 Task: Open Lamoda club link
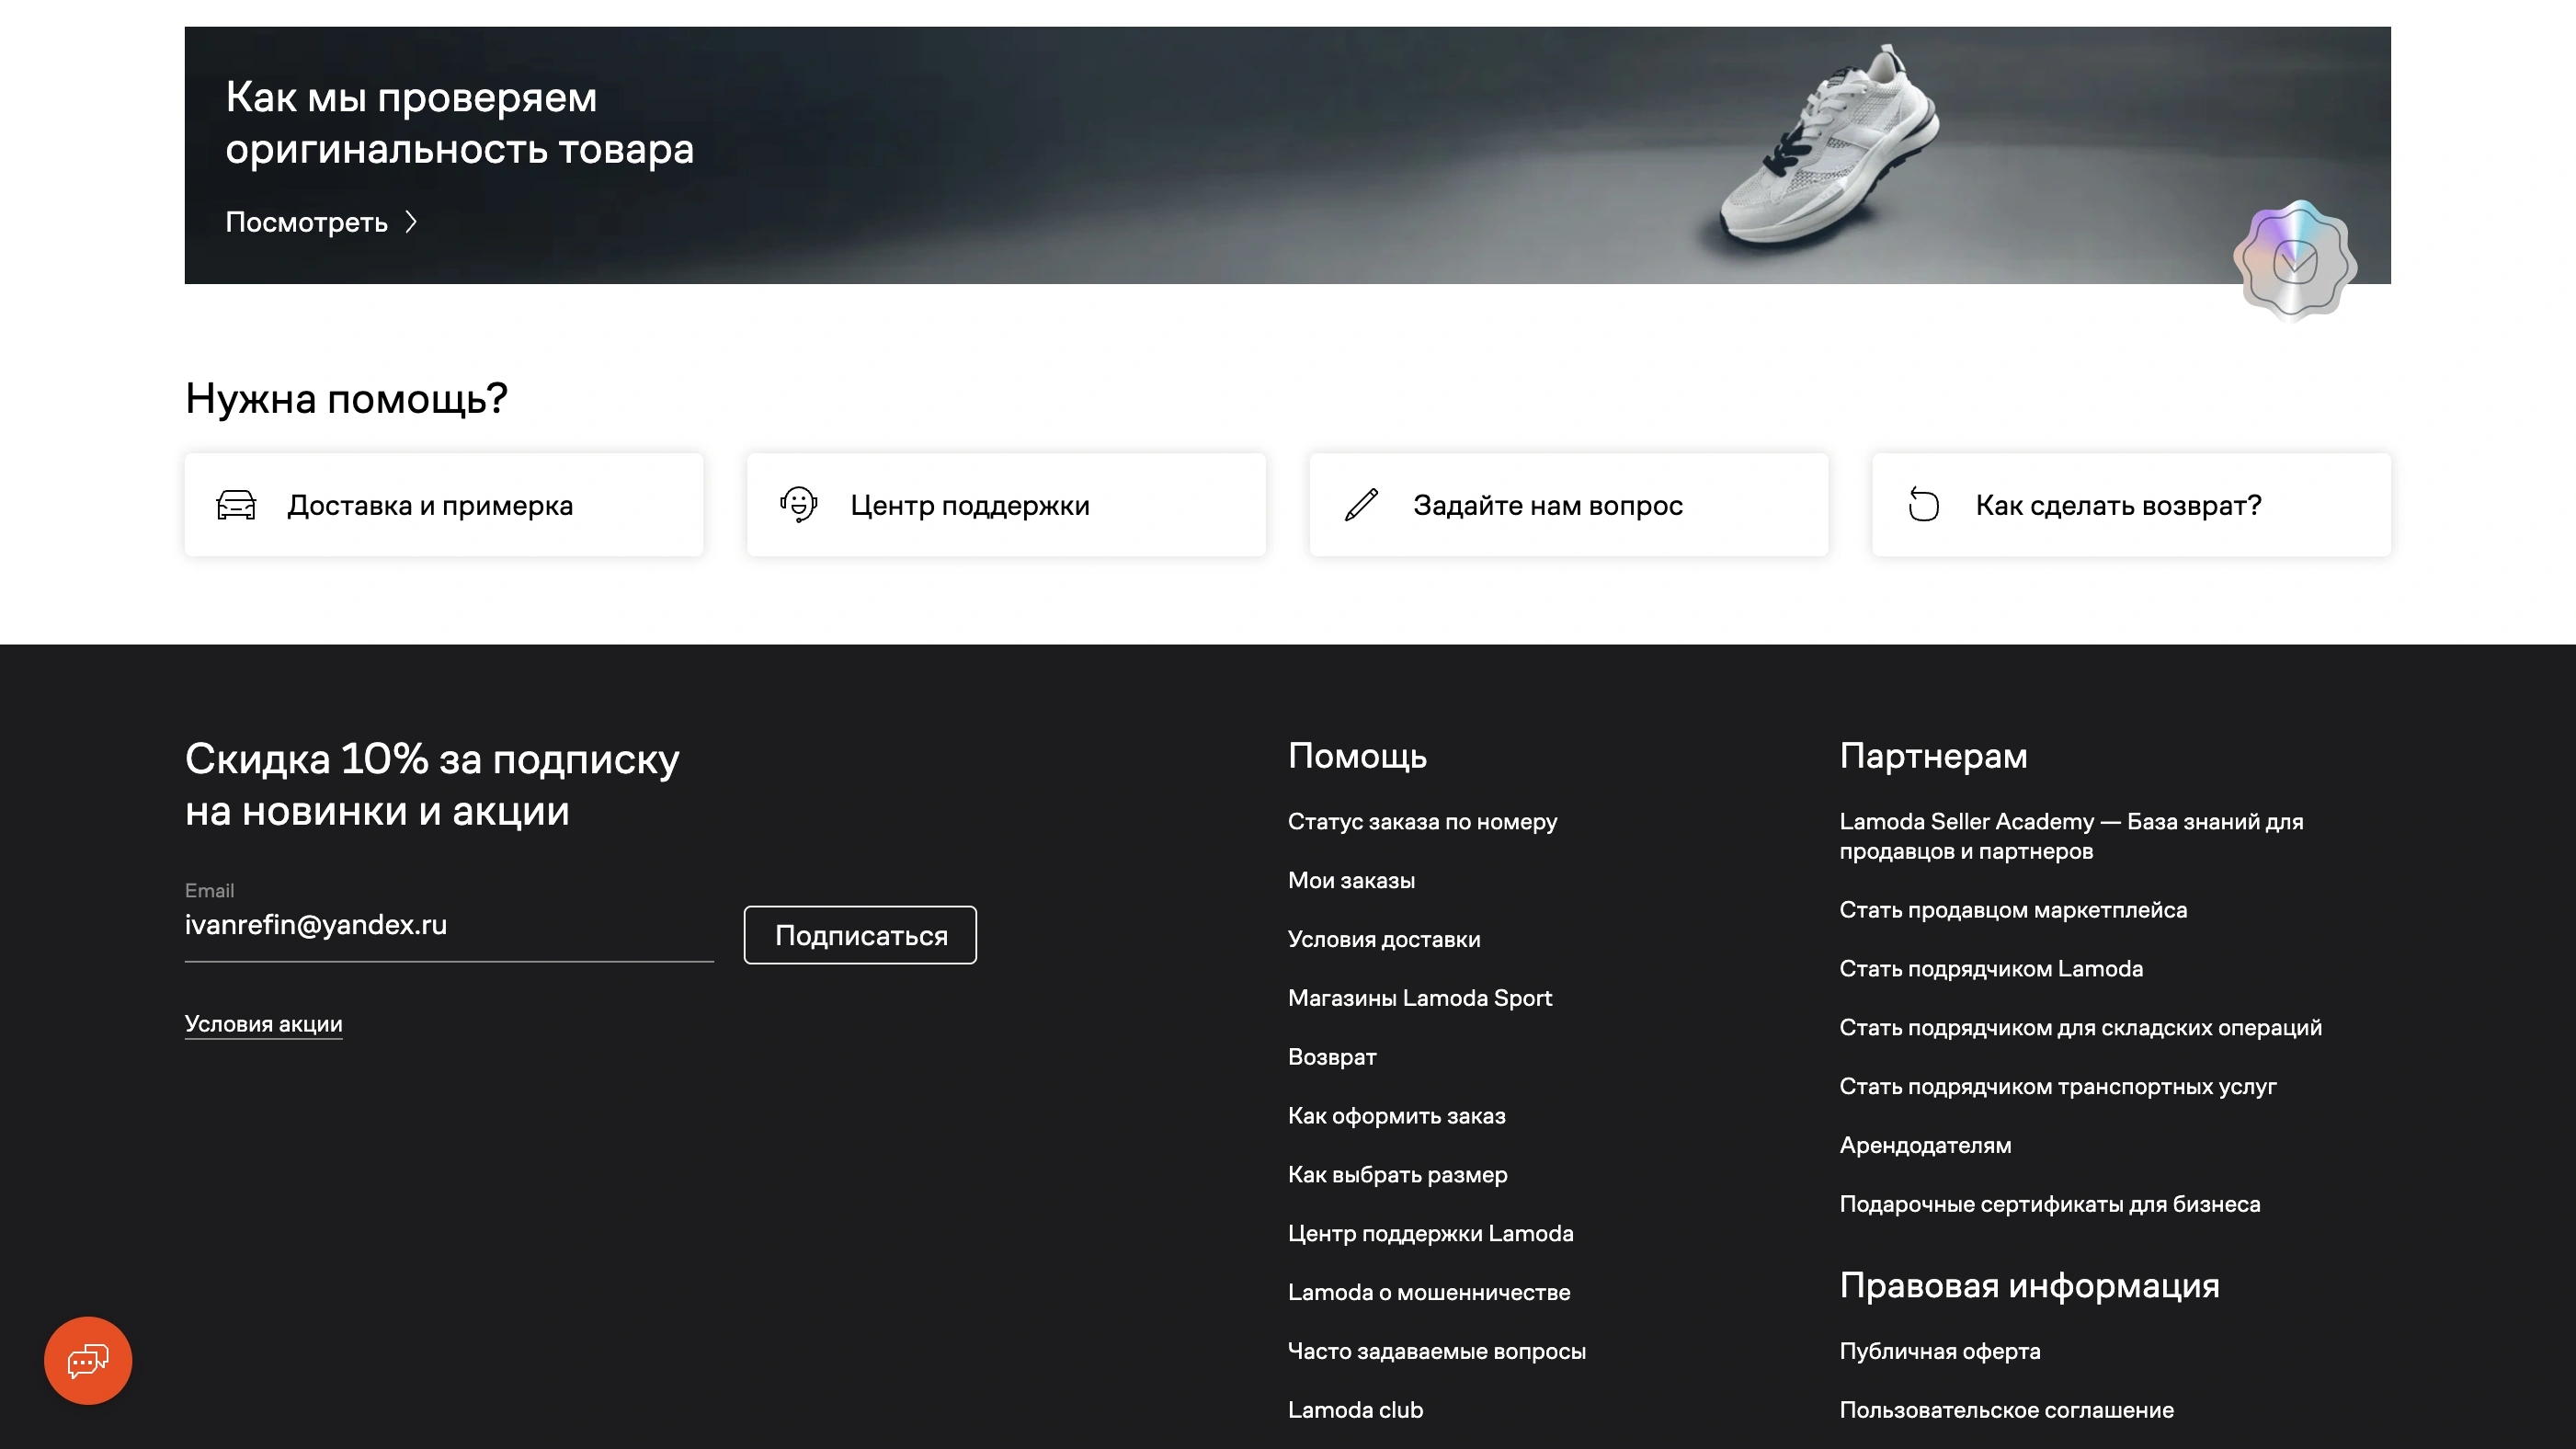[x=1355, y=1410]
